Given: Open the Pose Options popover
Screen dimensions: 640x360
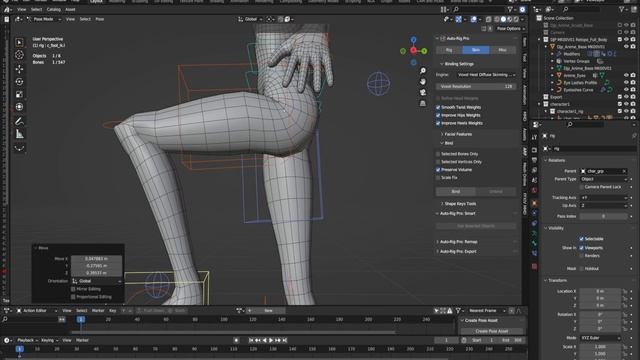Looking at the screenshot, I should coord(511,29).
